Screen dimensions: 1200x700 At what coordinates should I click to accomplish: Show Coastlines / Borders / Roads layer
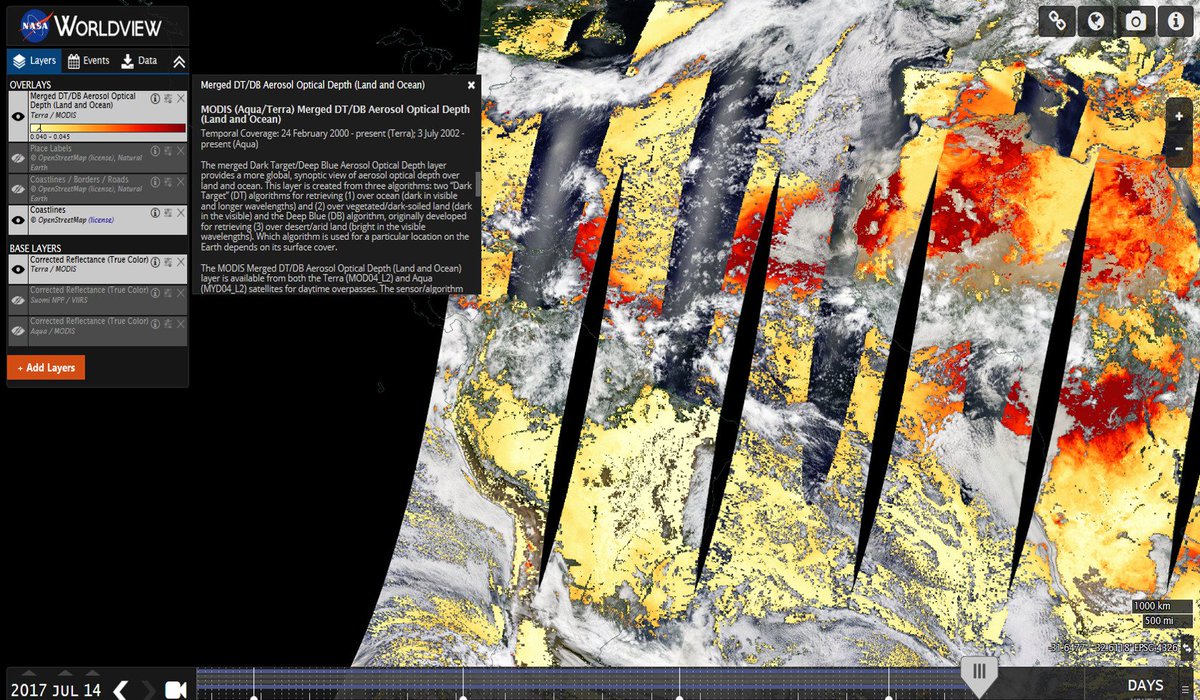point(18,188)
